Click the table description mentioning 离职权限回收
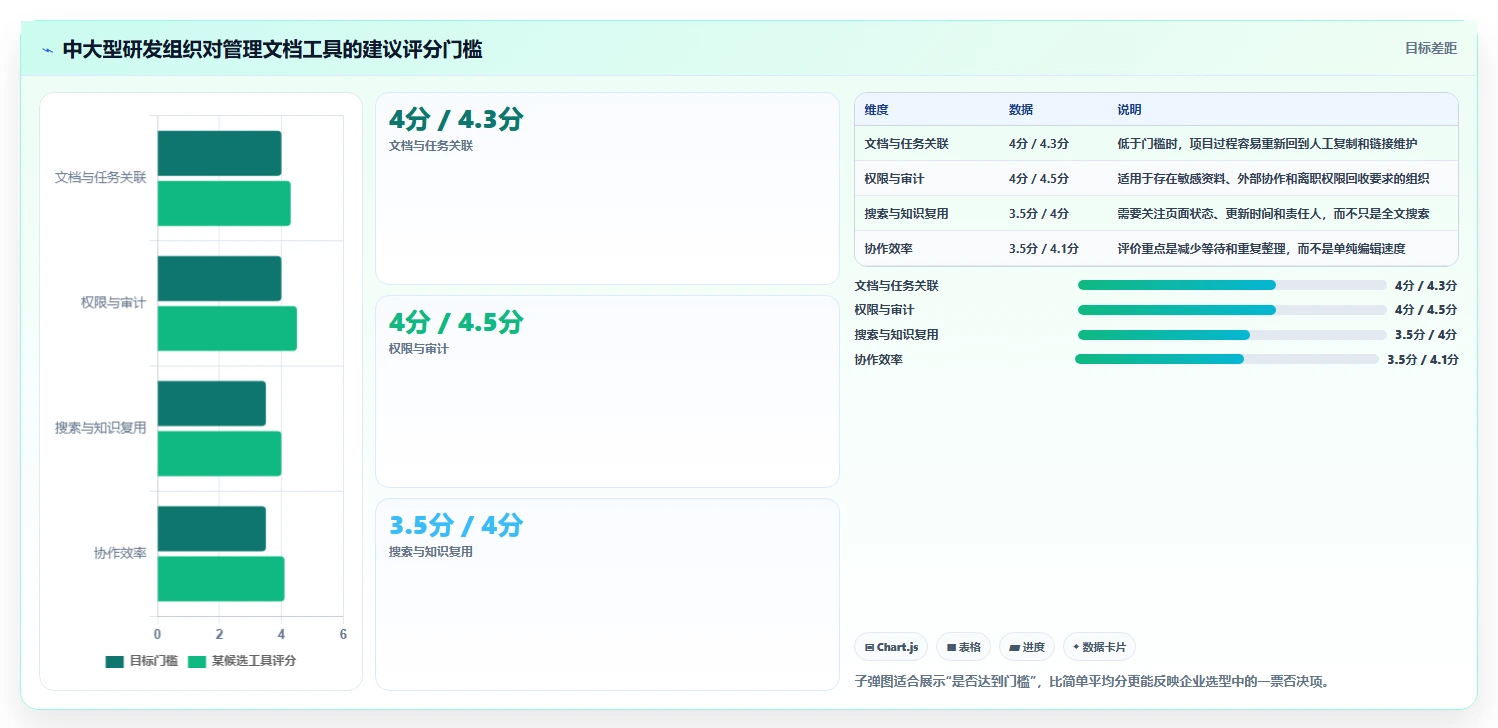1498x728 pixels. pyautogui.click(x=1273, y=179)
